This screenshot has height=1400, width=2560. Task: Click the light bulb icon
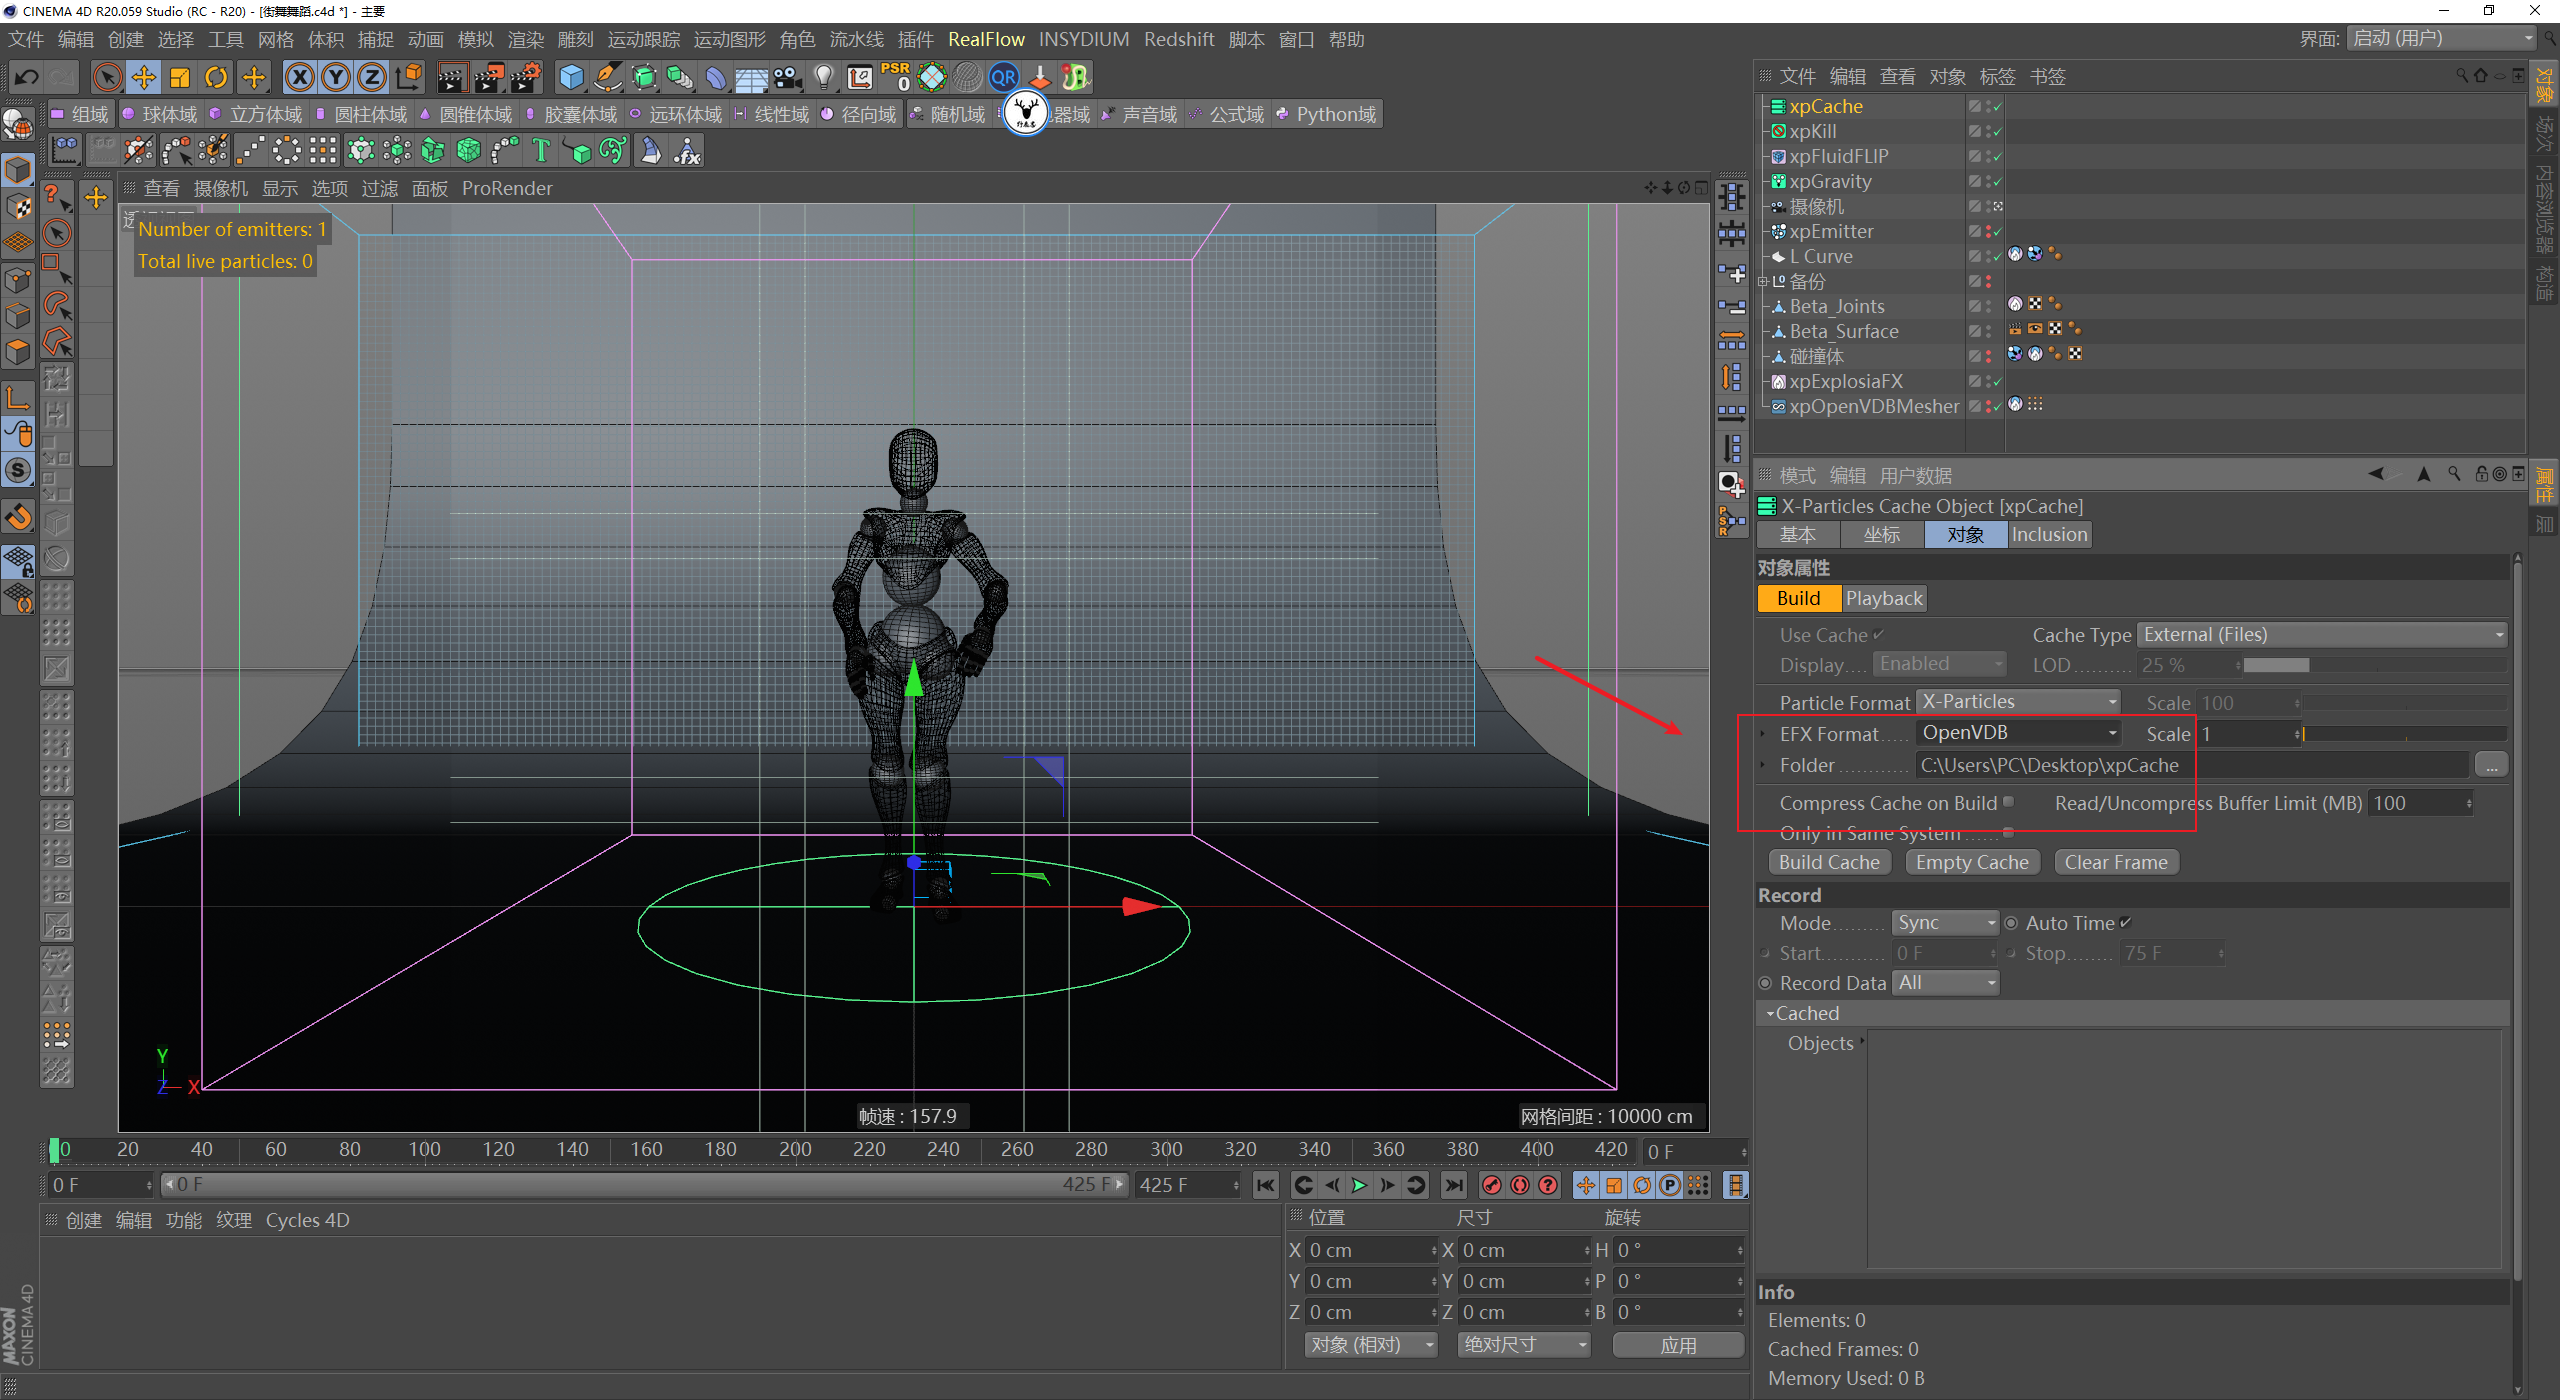pyautogui.click(x=823, y=77)
